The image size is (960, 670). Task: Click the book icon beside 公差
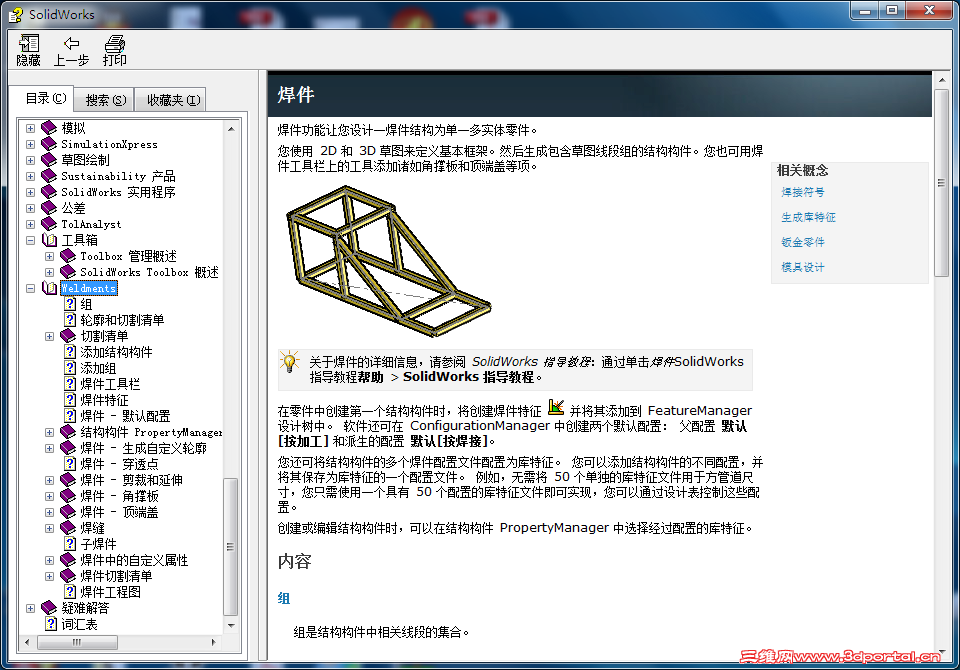click(49, 208)
